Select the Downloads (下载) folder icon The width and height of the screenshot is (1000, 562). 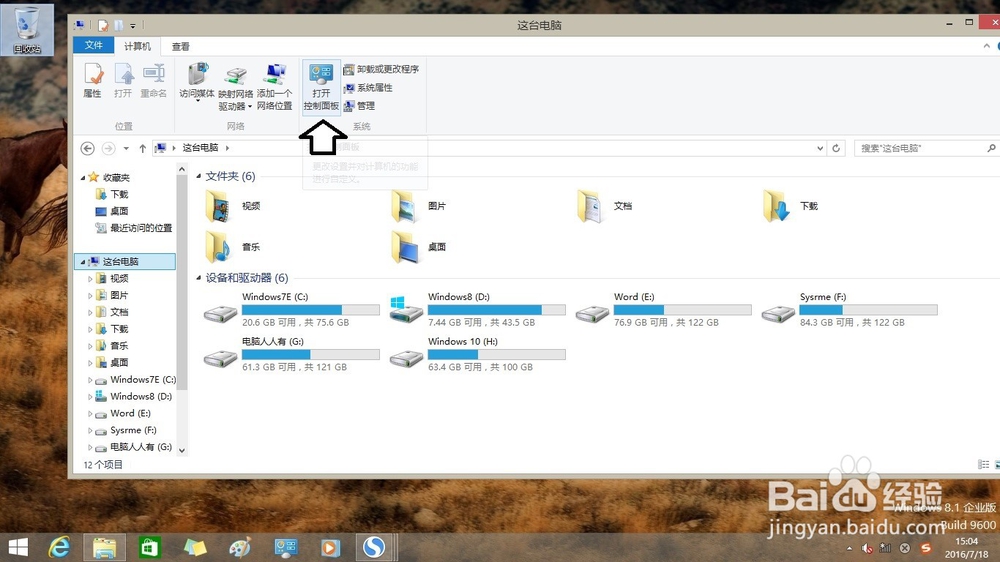[x=776, y=206]
